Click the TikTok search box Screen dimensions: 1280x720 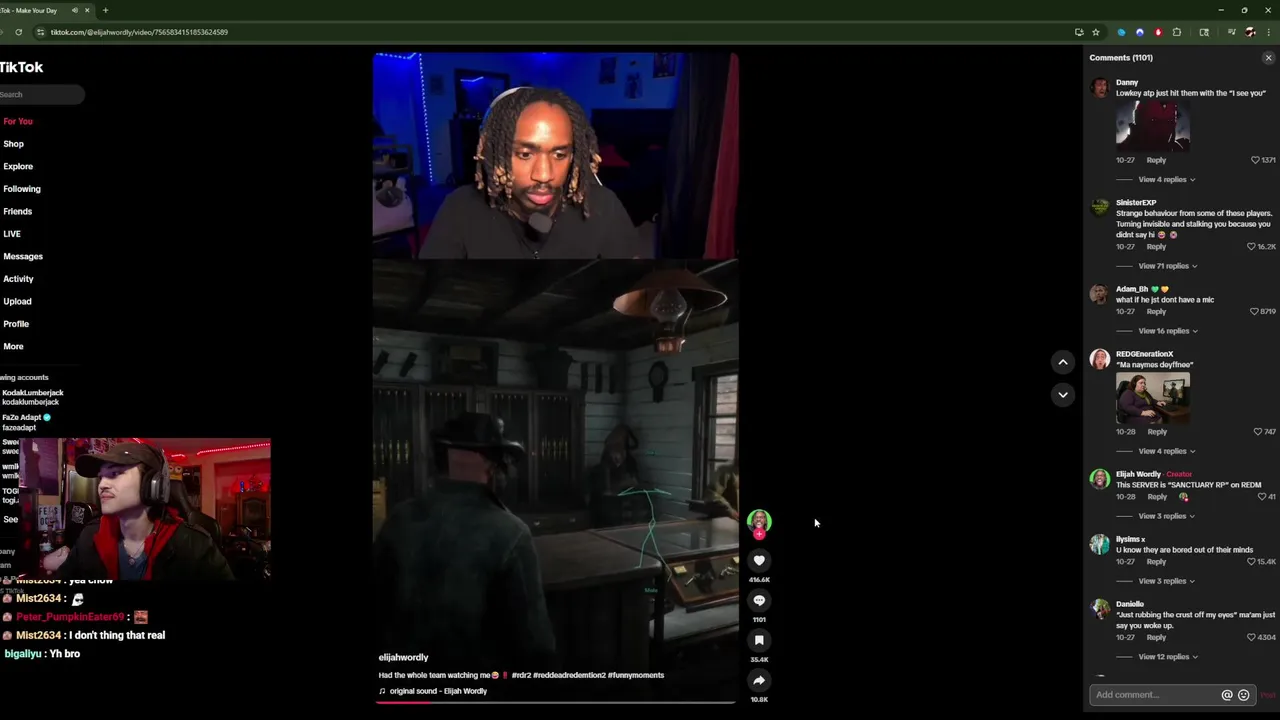(42, 95)
